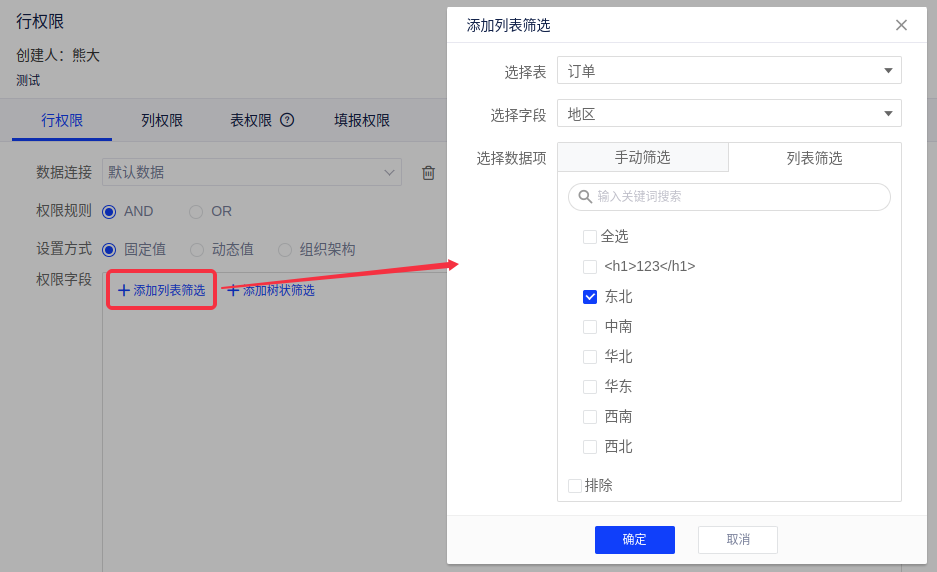Click the search magnifier icon in keyword box
Viewport: 937px width, 572px height.
585,197
